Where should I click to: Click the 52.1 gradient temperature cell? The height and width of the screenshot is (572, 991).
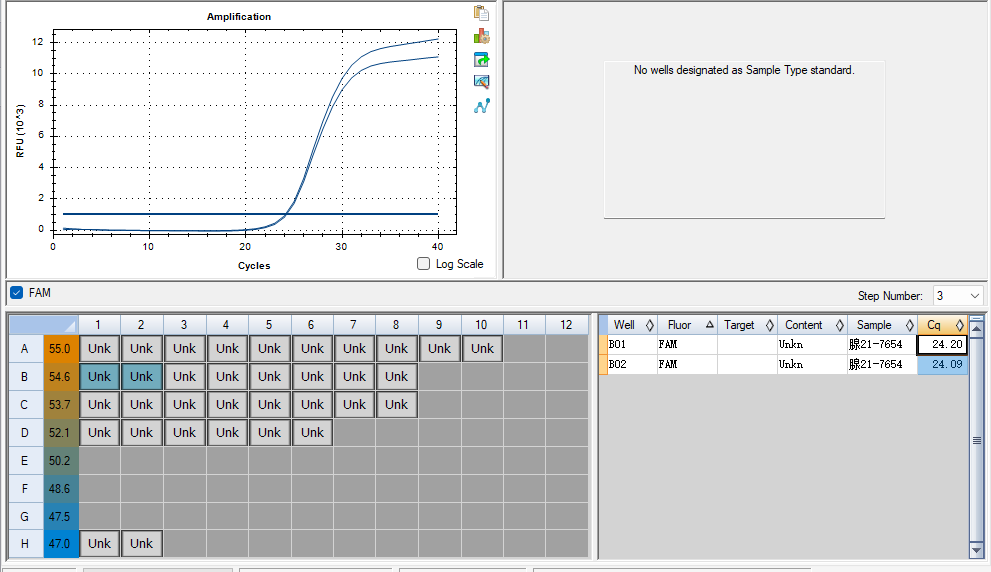61,432
